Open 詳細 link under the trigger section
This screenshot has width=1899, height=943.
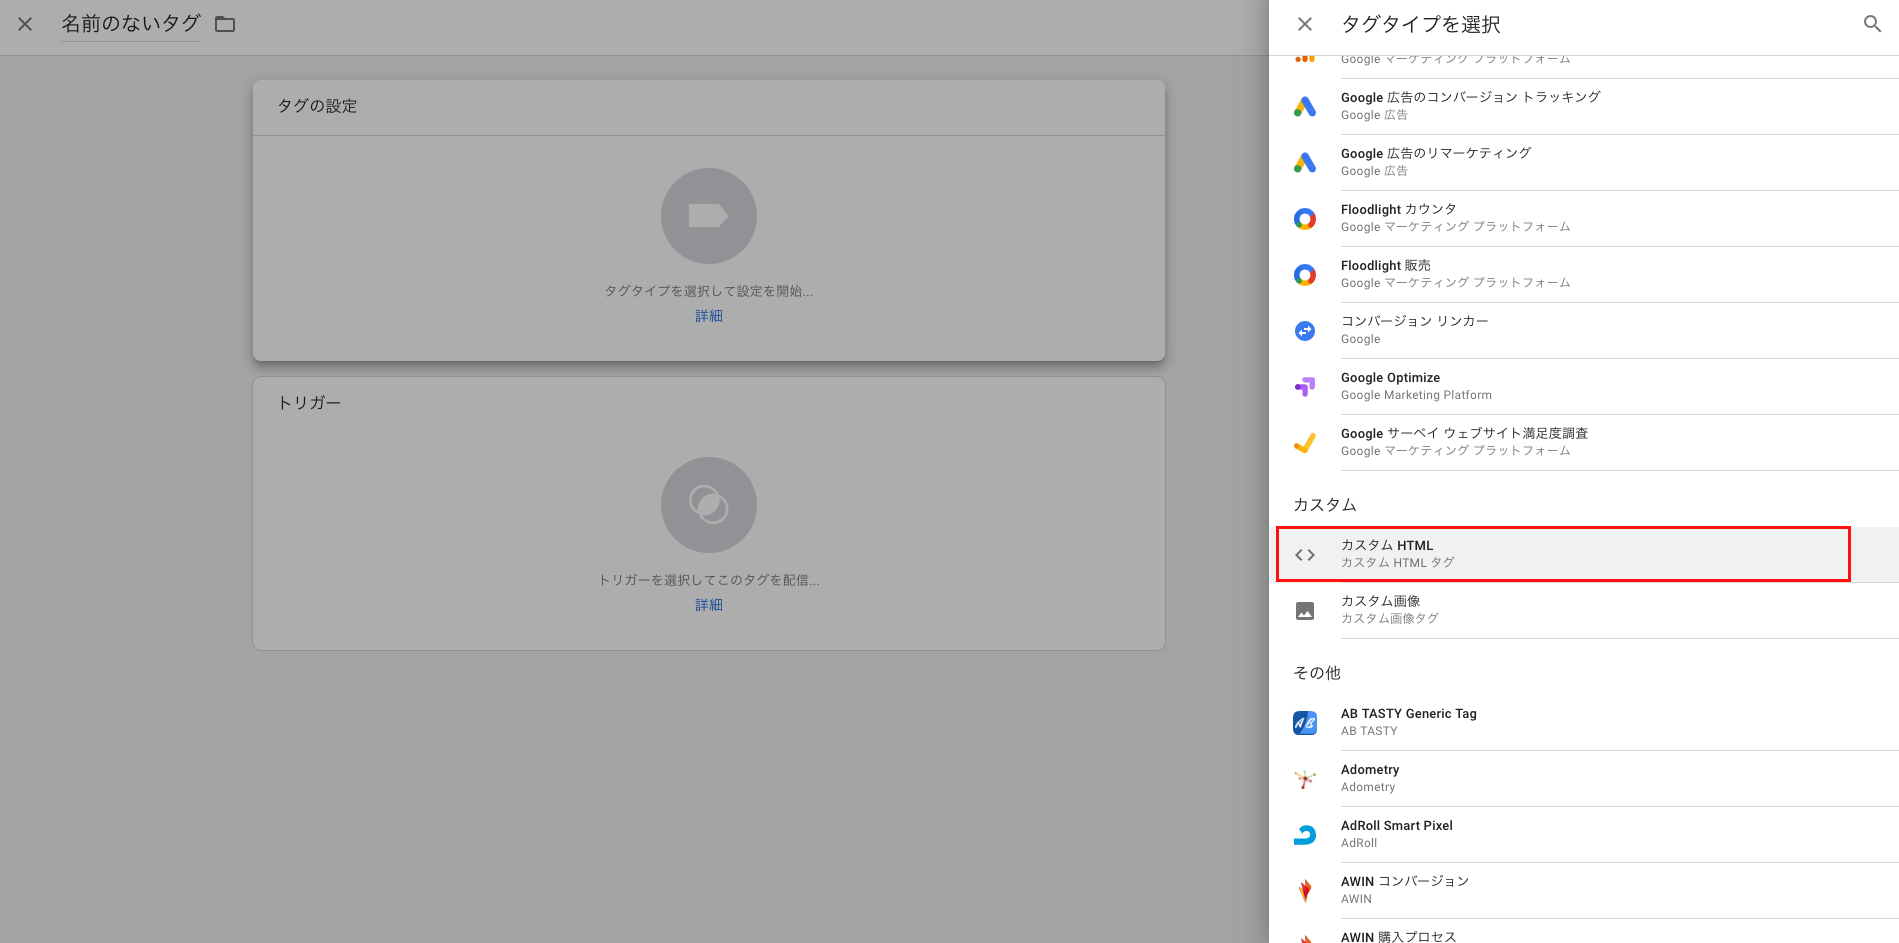[708, 605]
